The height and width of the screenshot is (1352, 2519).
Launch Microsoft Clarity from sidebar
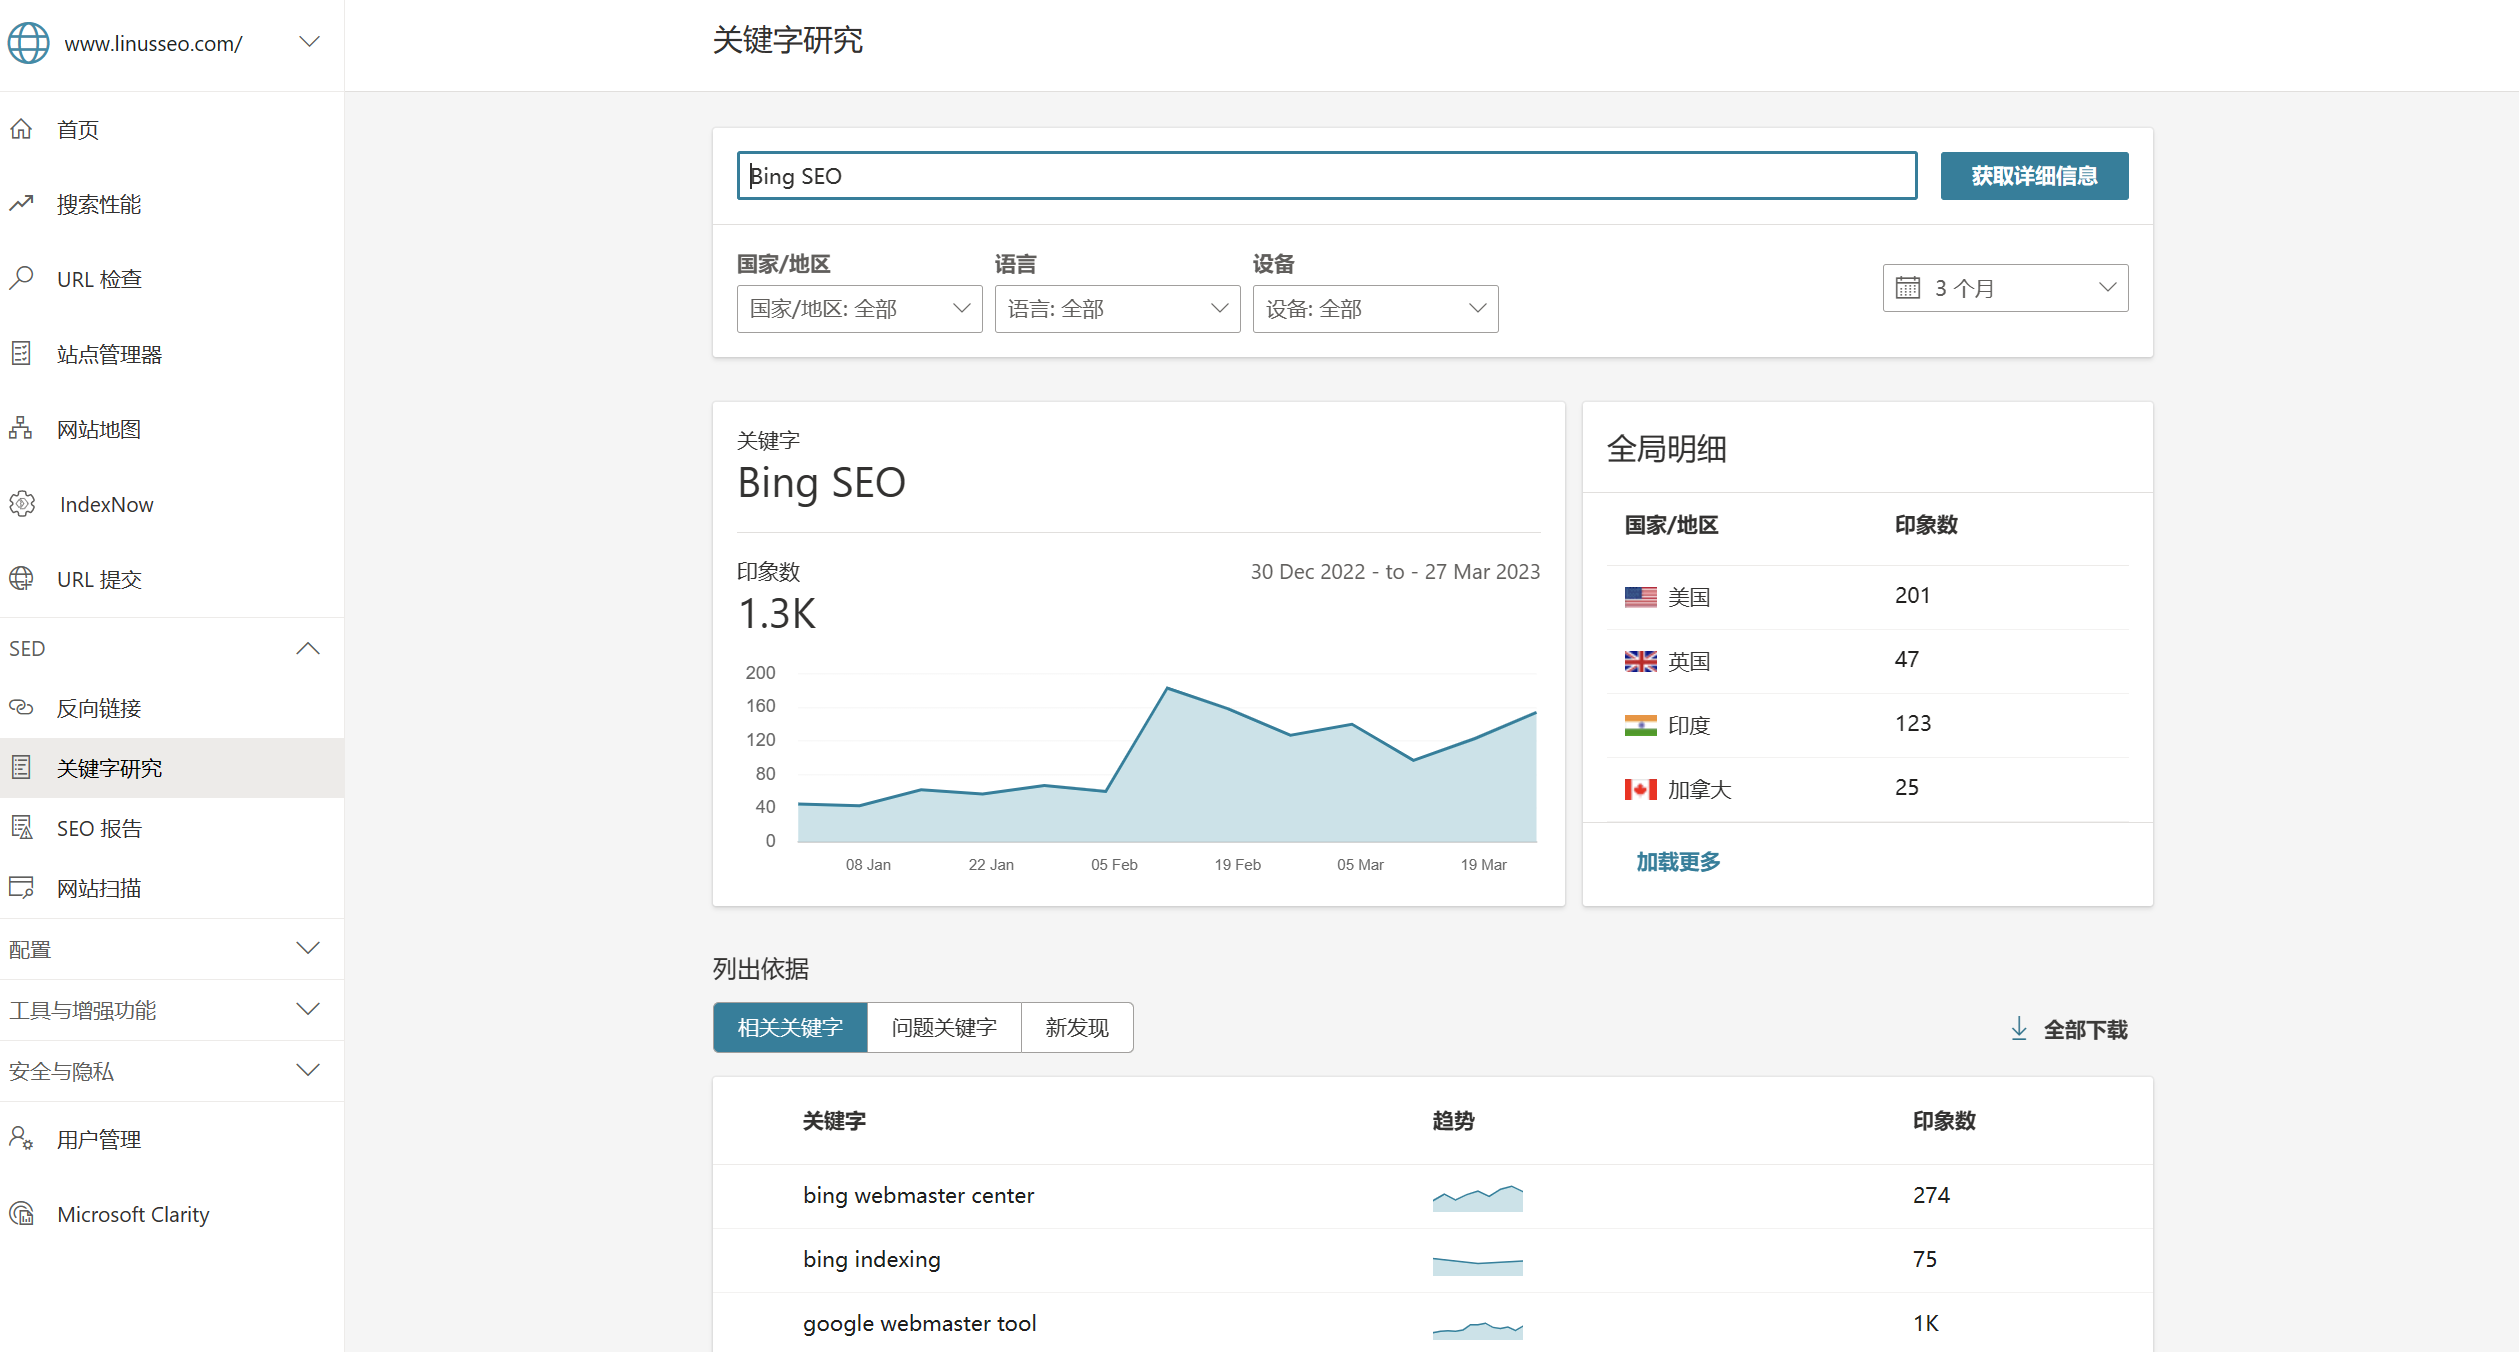(x=131, y=1214)
